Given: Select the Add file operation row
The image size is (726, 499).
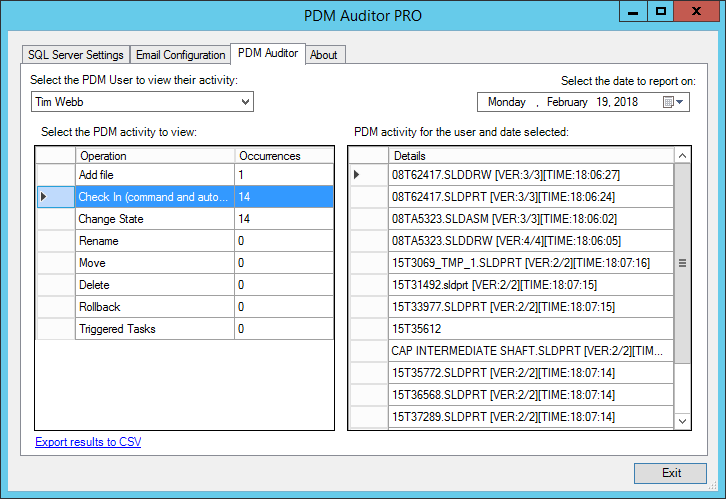Looking at the screenshot, I should [x=185, y=175].
